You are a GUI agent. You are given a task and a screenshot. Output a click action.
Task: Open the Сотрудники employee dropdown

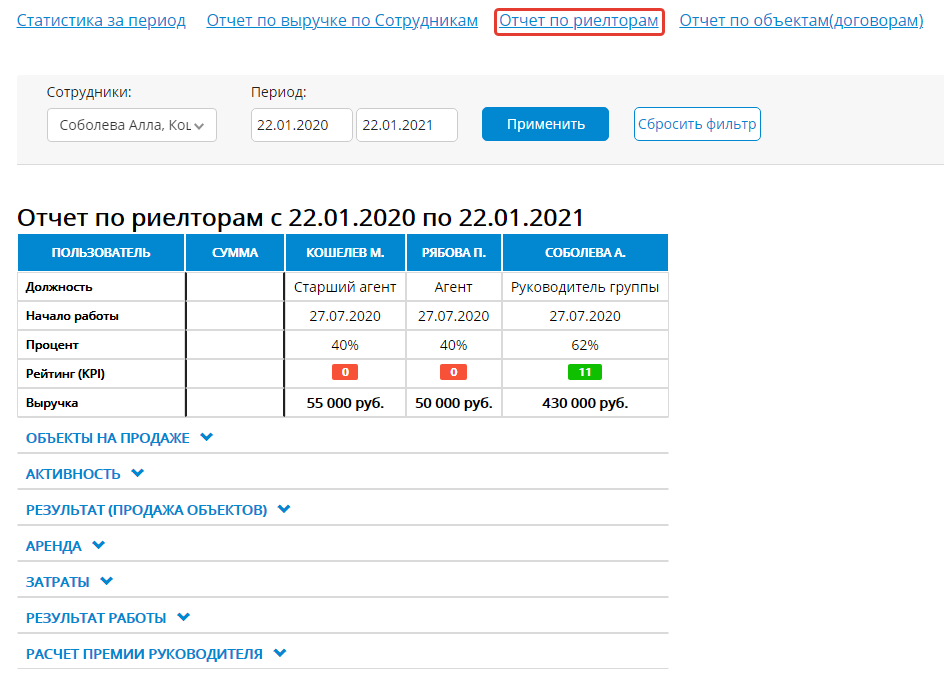pos(132,126)
